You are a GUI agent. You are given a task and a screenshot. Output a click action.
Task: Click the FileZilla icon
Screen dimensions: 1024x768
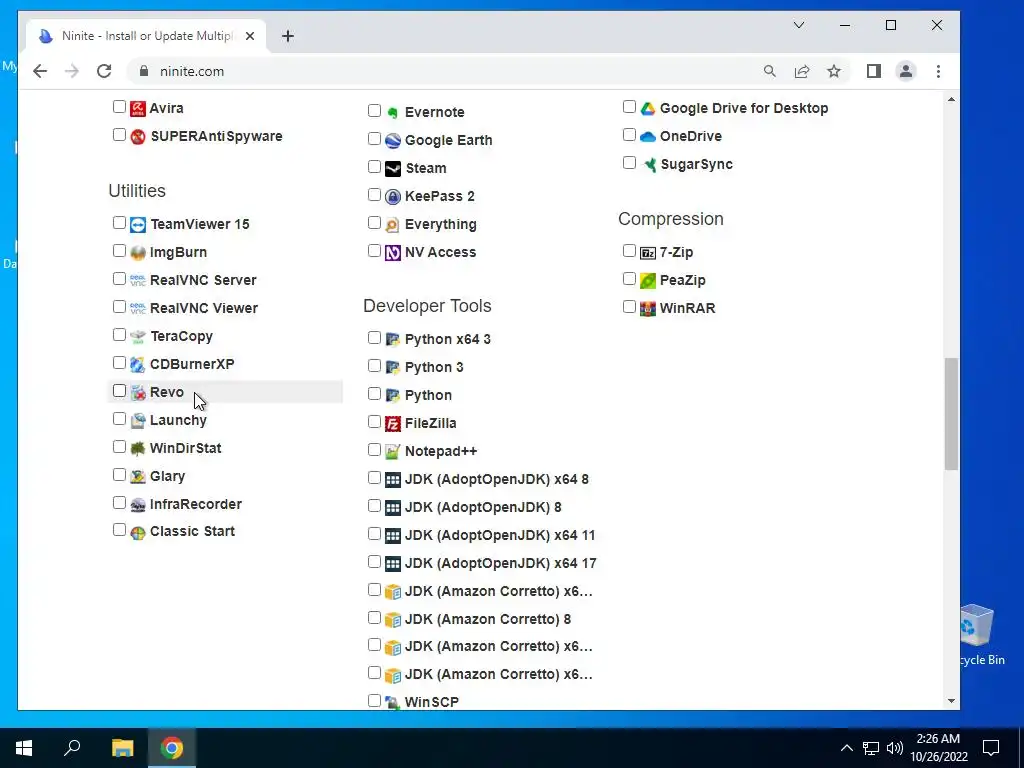(x=392, y=424)
